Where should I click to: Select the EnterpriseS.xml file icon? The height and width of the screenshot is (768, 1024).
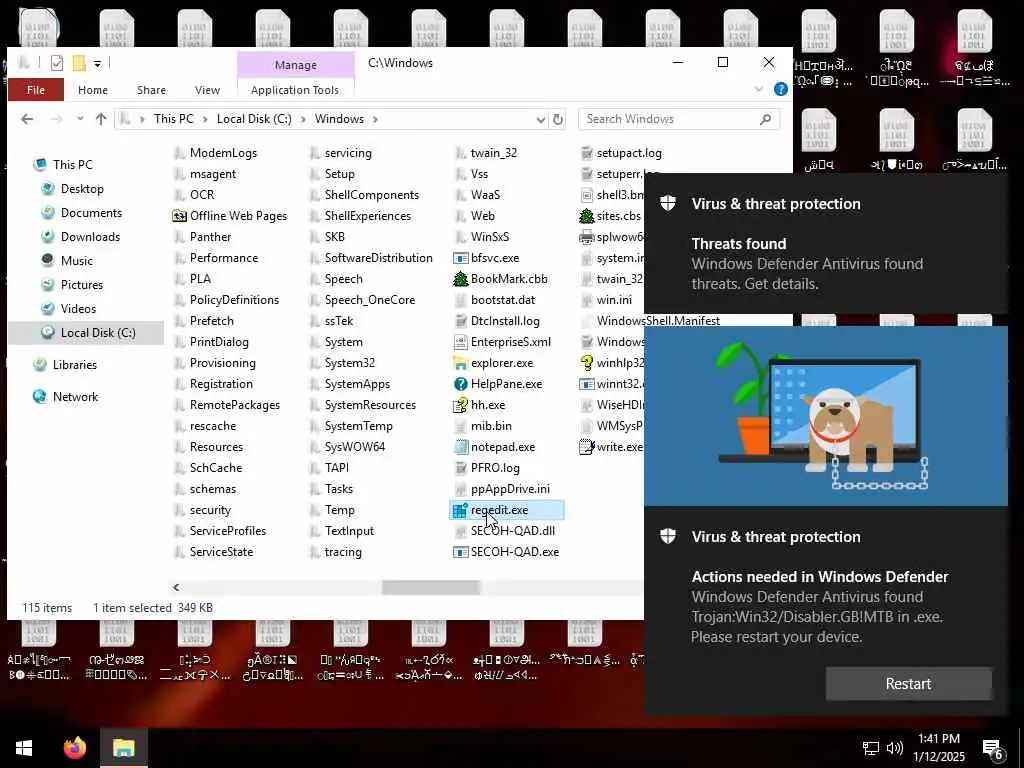coord(460,342)
